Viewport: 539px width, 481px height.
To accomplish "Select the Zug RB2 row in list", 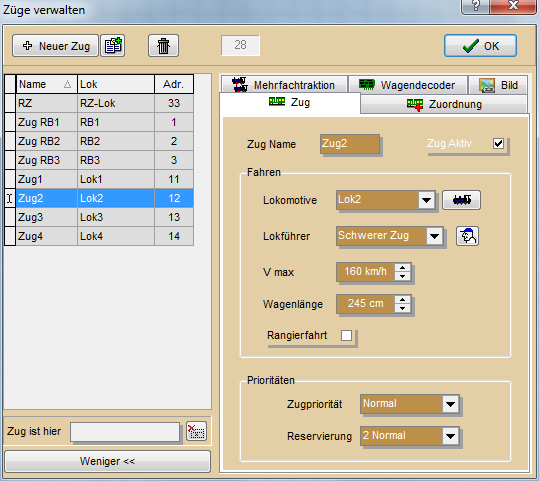I will click(104, 141).
